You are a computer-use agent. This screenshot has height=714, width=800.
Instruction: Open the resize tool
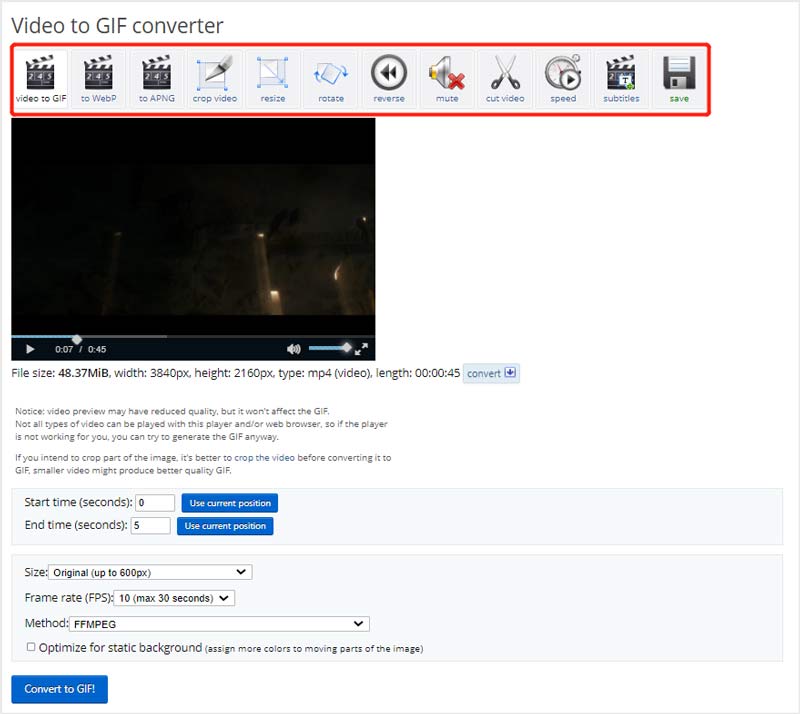coord(272,78)
